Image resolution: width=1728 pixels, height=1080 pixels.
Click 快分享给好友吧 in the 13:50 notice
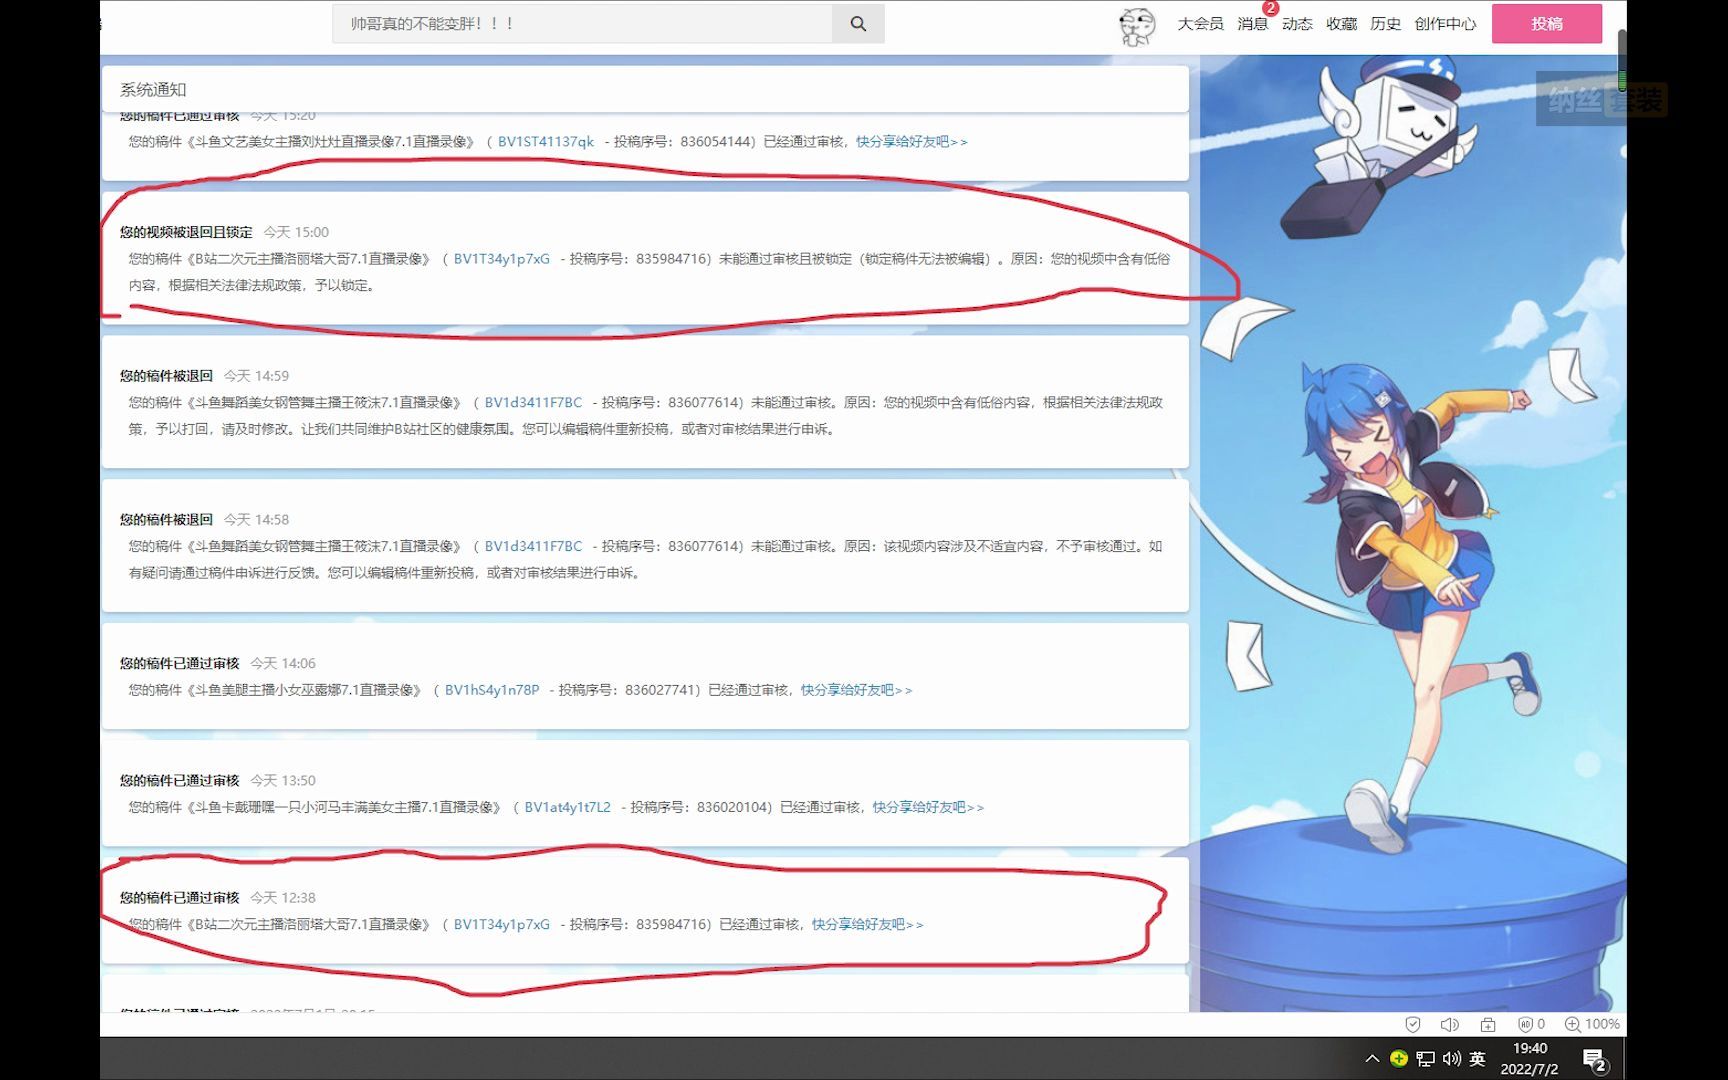pyautogui.click(x=928, y=807)
